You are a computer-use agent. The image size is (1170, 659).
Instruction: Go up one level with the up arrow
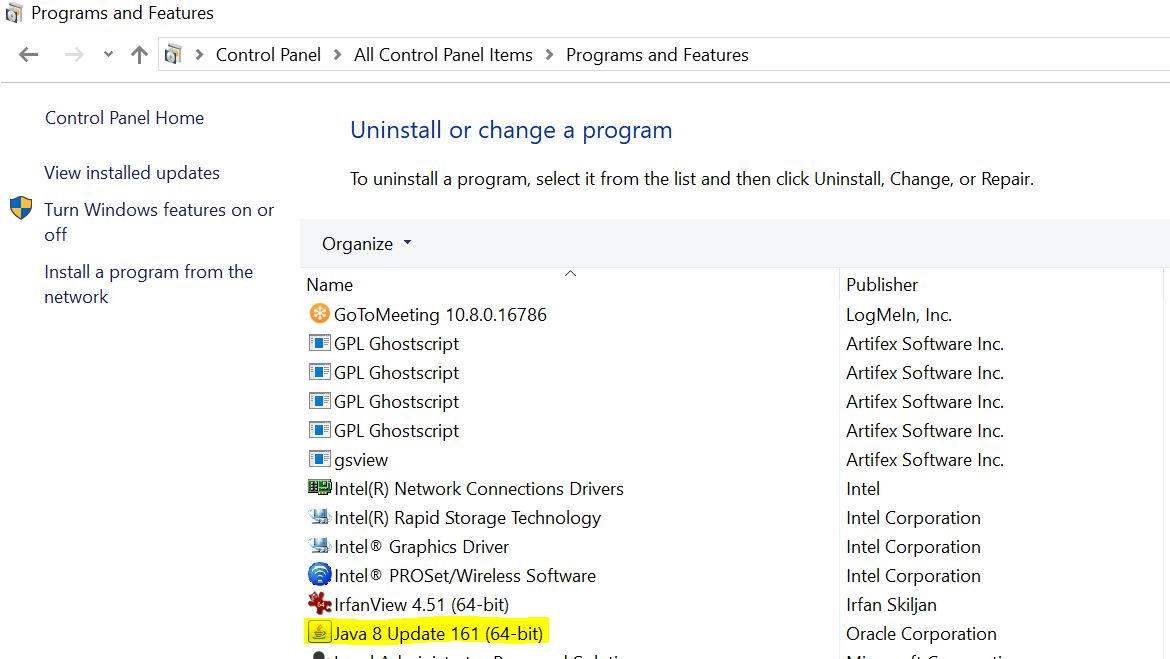(139, 54)
